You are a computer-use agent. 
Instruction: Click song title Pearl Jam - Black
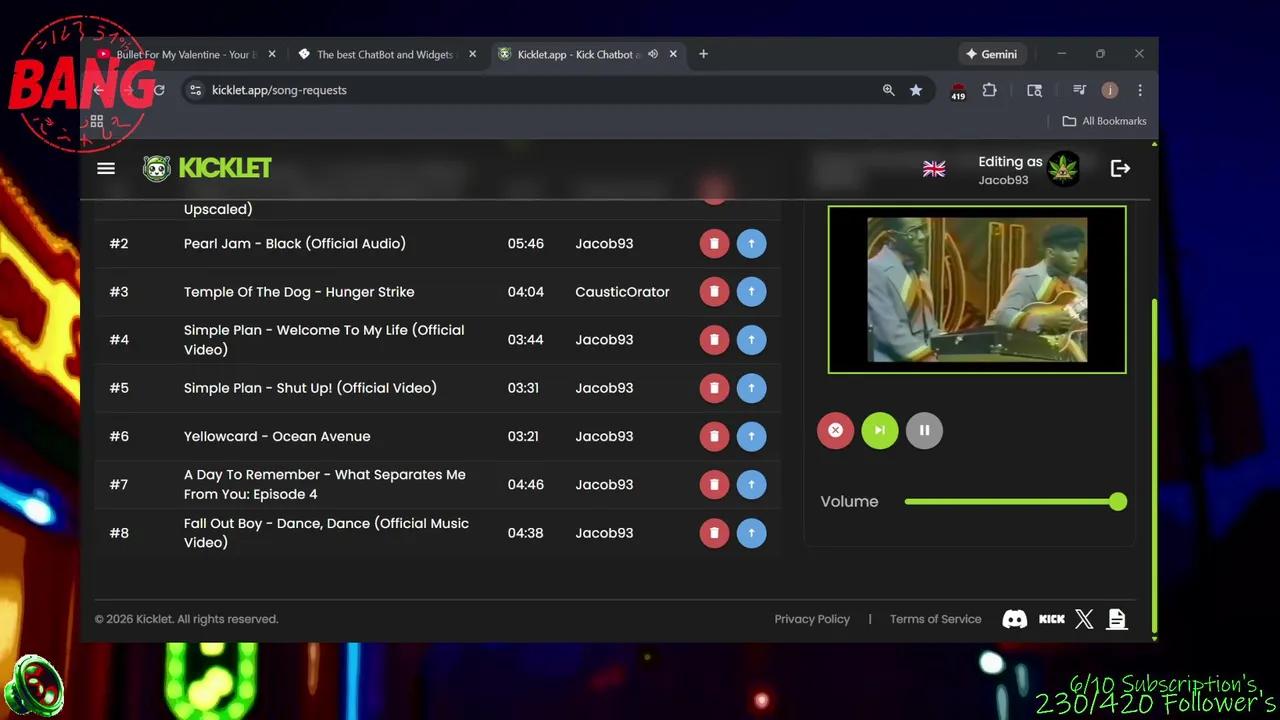[295, 243]
